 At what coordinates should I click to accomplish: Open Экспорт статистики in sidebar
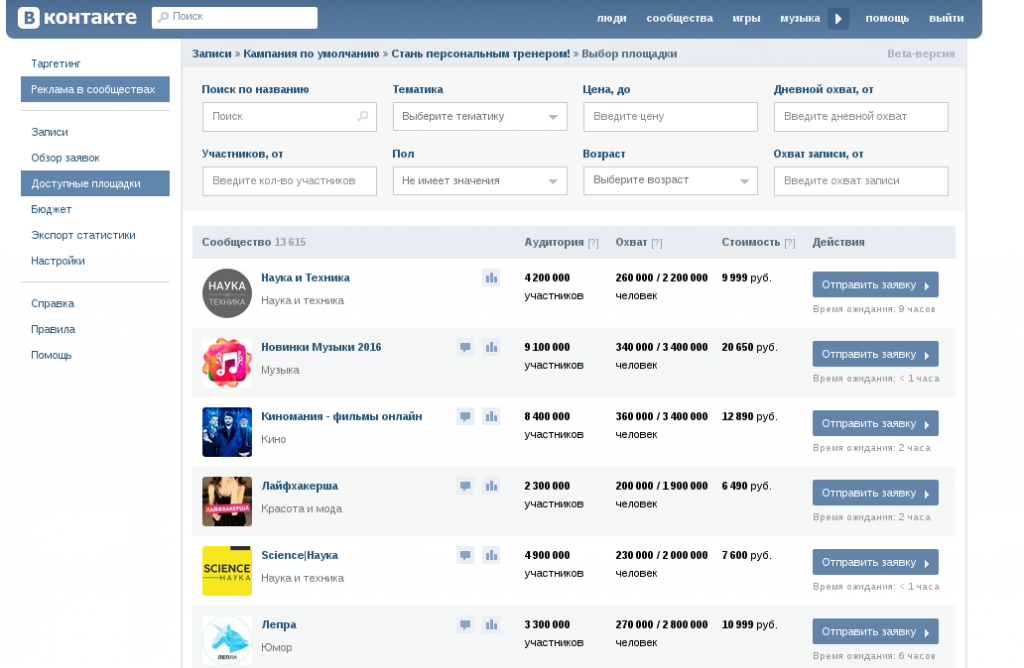click(x=83, y=235)
